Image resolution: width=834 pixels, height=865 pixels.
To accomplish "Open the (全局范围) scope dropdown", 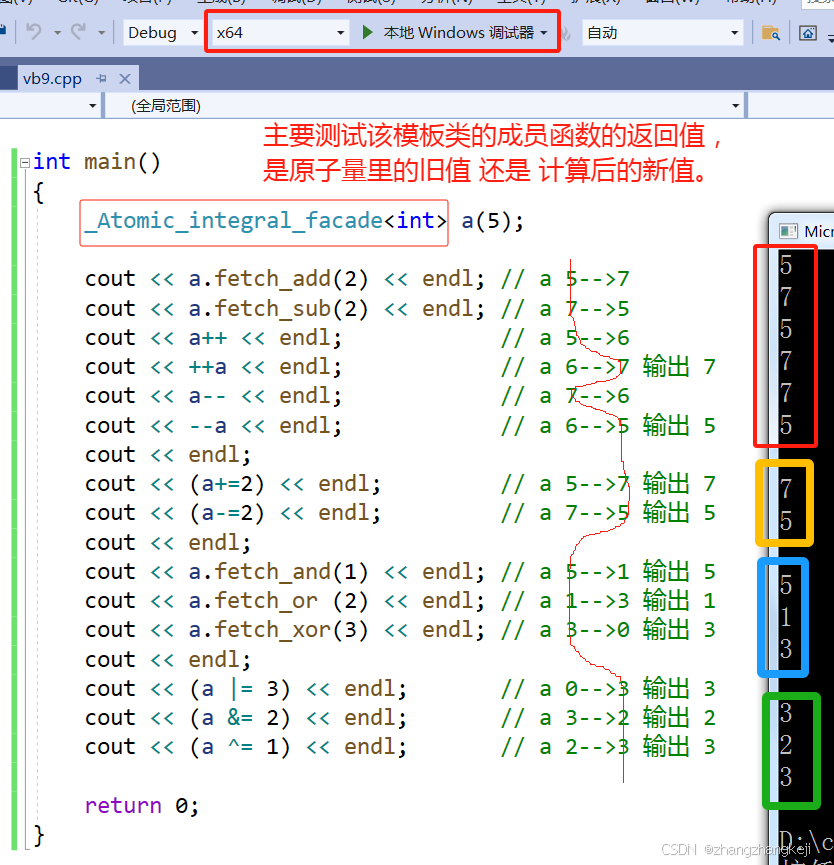I will [x=737, y=105].
